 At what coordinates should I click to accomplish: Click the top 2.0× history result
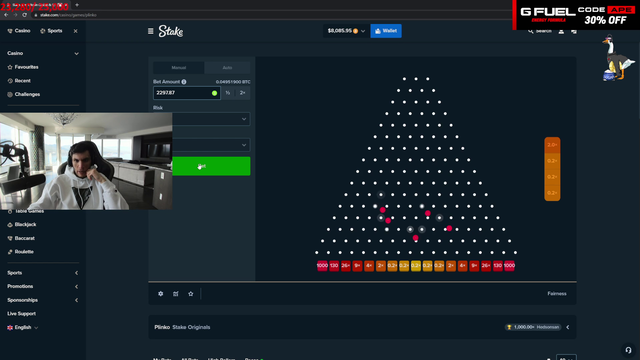pos(552,145)
